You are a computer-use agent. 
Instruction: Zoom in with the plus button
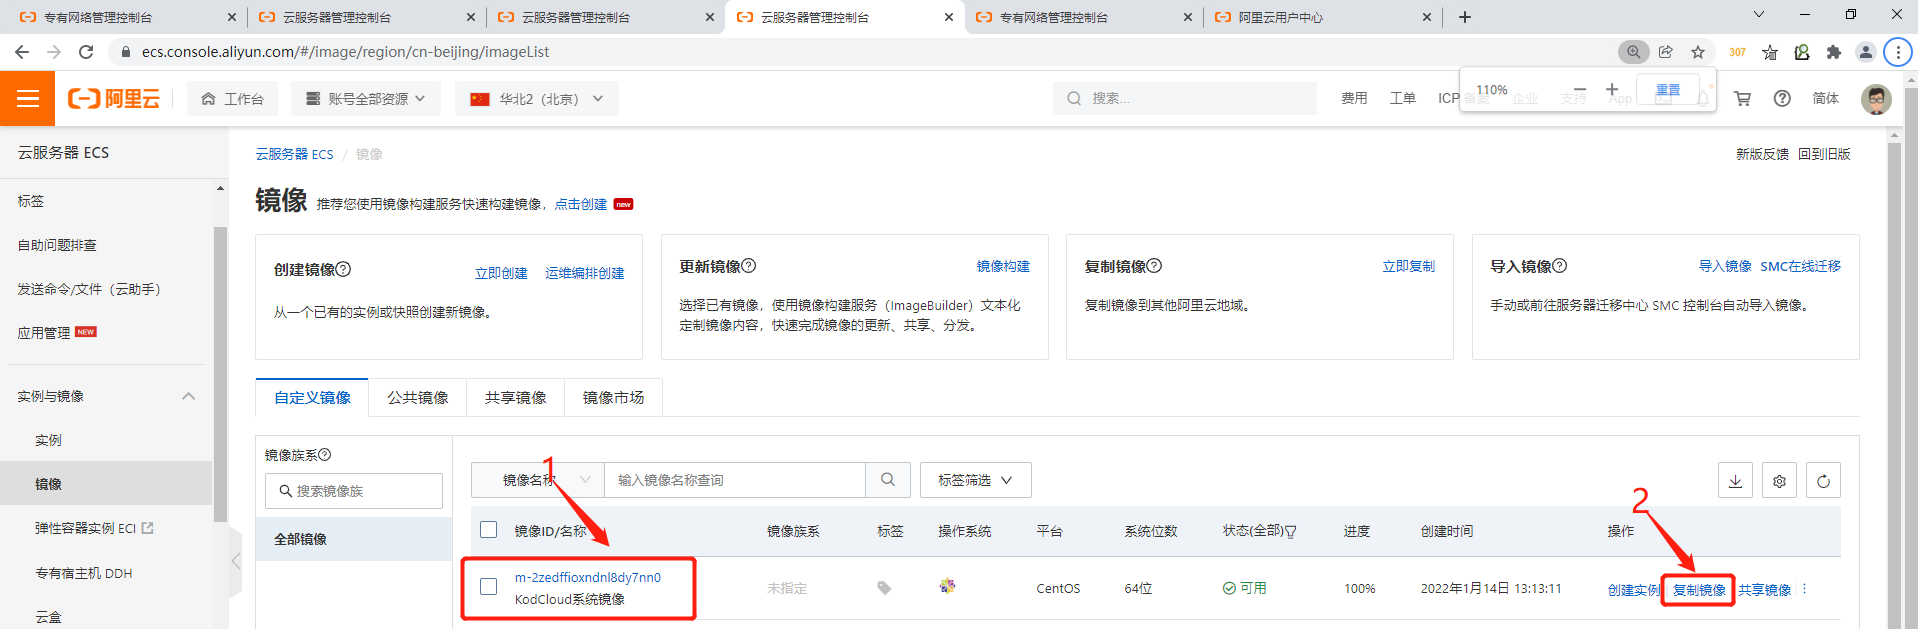click(x=1612, y=90)
